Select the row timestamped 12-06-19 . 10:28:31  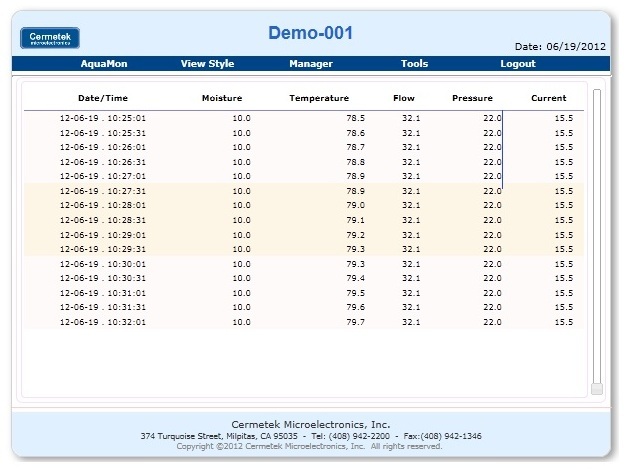point(304,221)
